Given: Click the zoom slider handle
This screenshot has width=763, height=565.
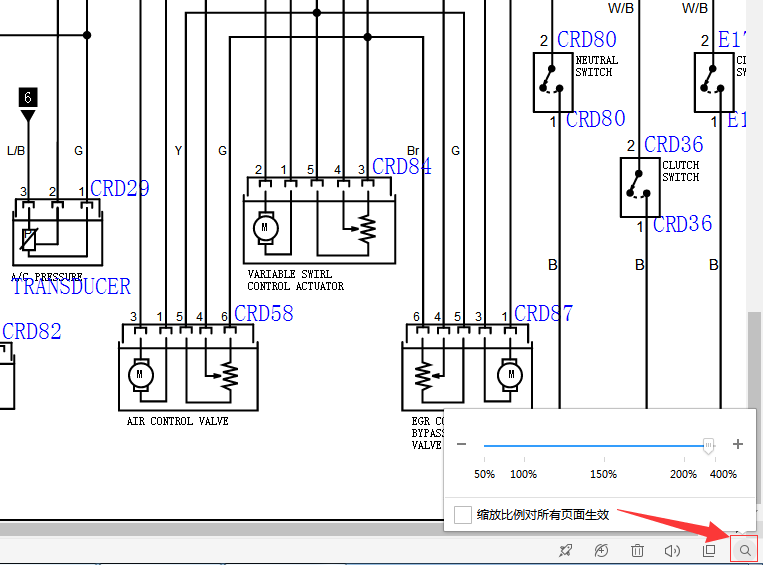Looking at the screenshot, I should [x=708, y=445].
